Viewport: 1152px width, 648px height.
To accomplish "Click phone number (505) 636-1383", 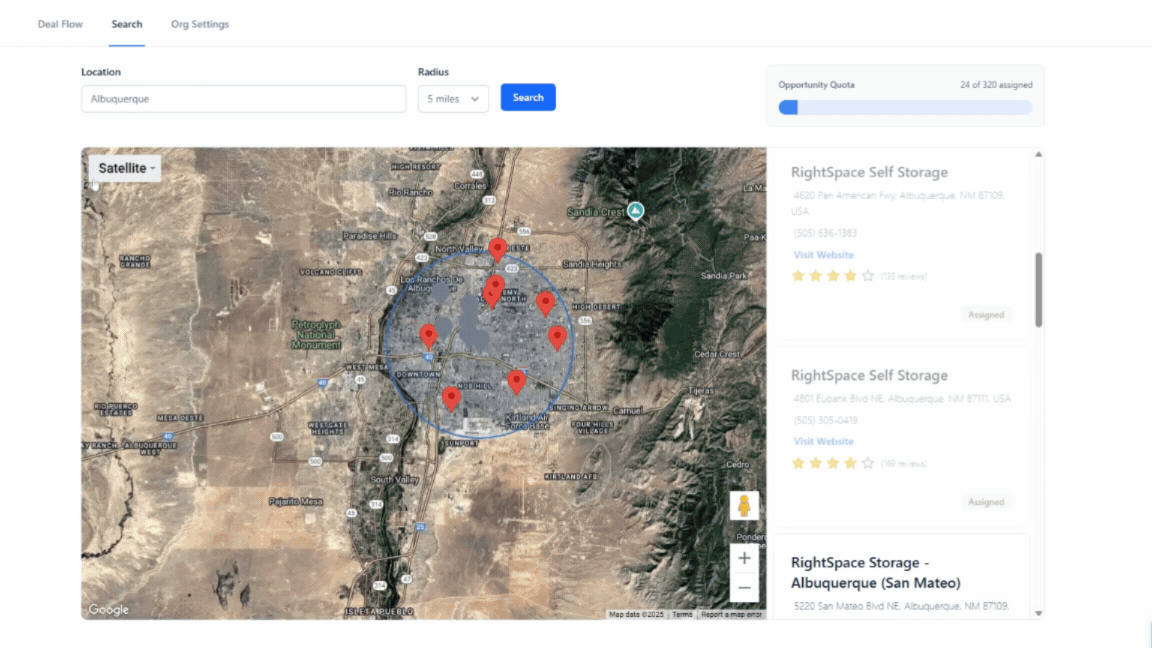I will coord(825,233).
